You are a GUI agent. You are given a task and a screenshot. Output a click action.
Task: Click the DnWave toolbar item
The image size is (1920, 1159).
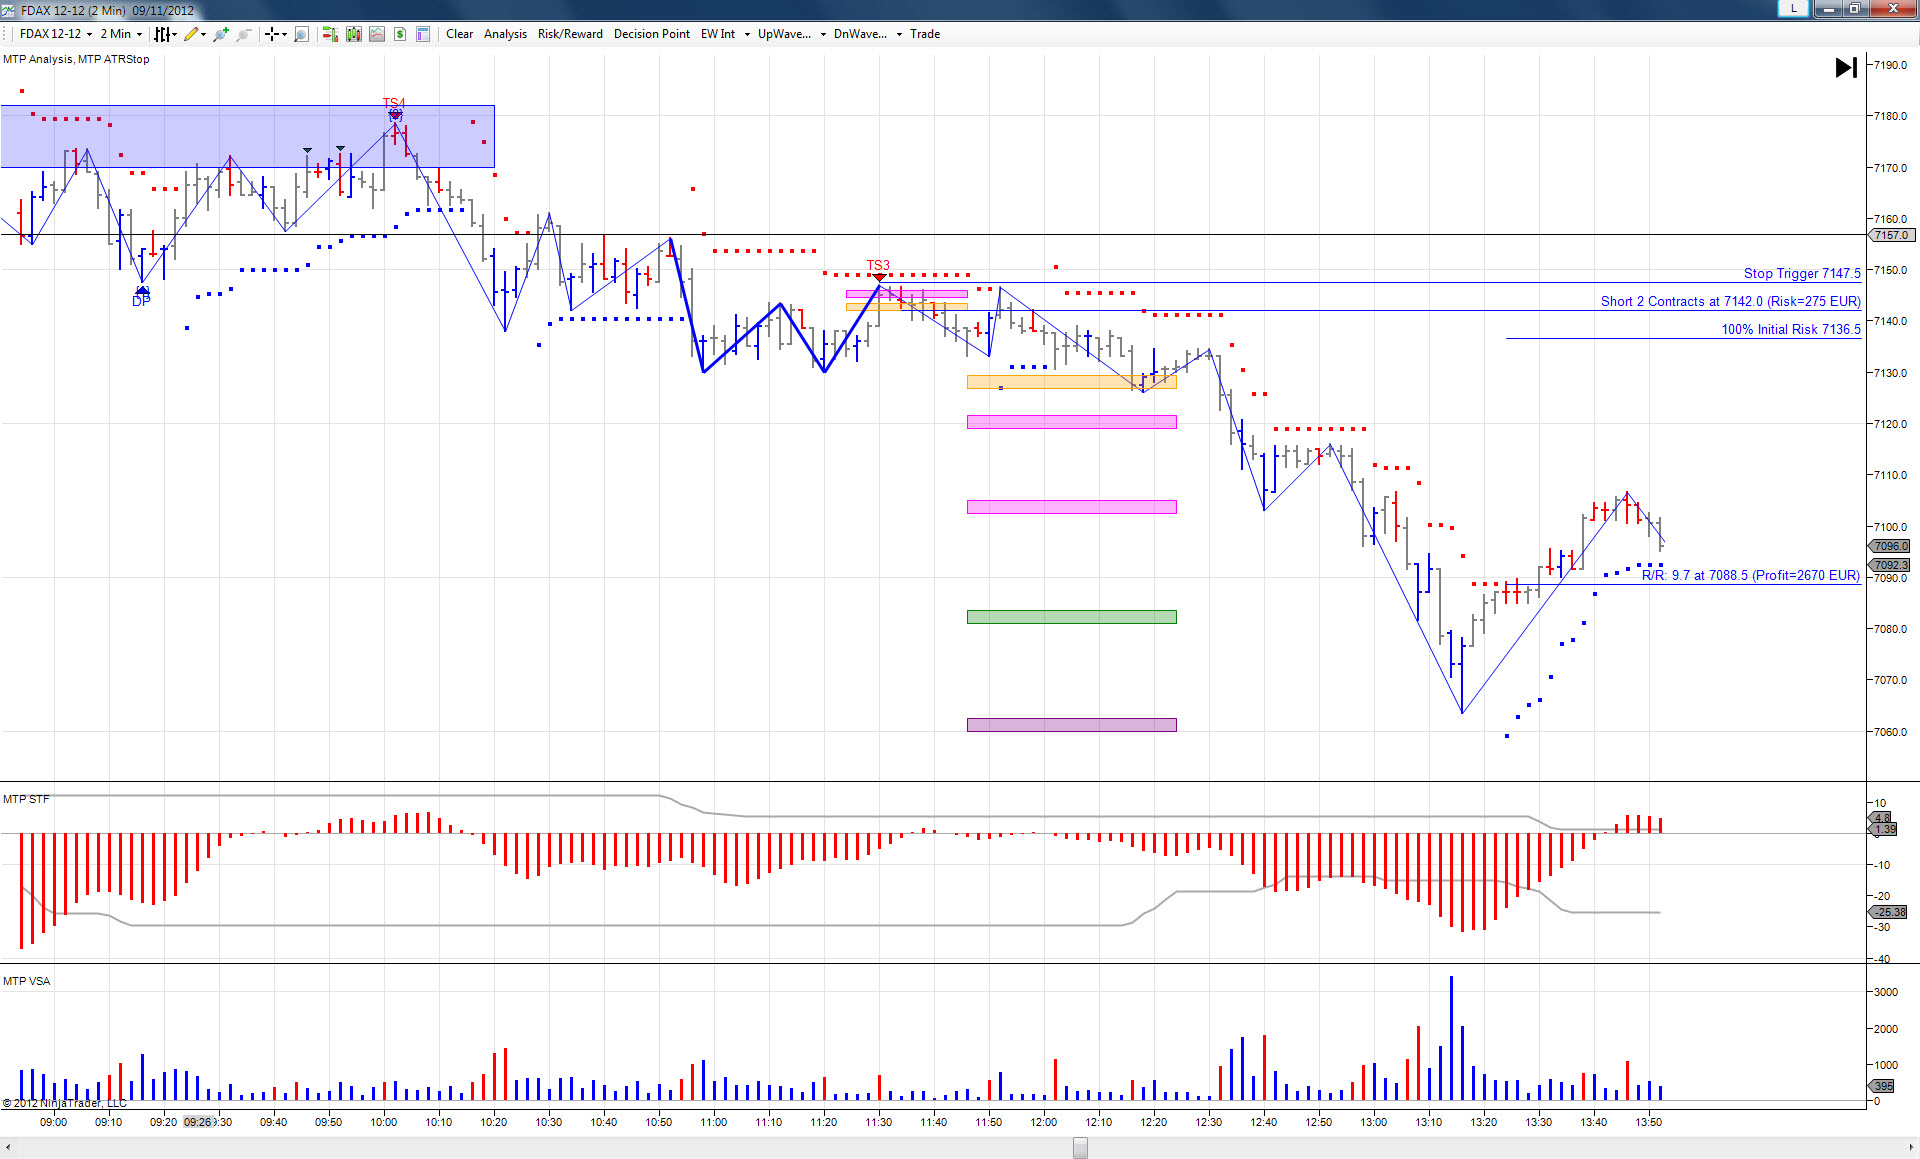pyautogui.click(x=860, y=34)
